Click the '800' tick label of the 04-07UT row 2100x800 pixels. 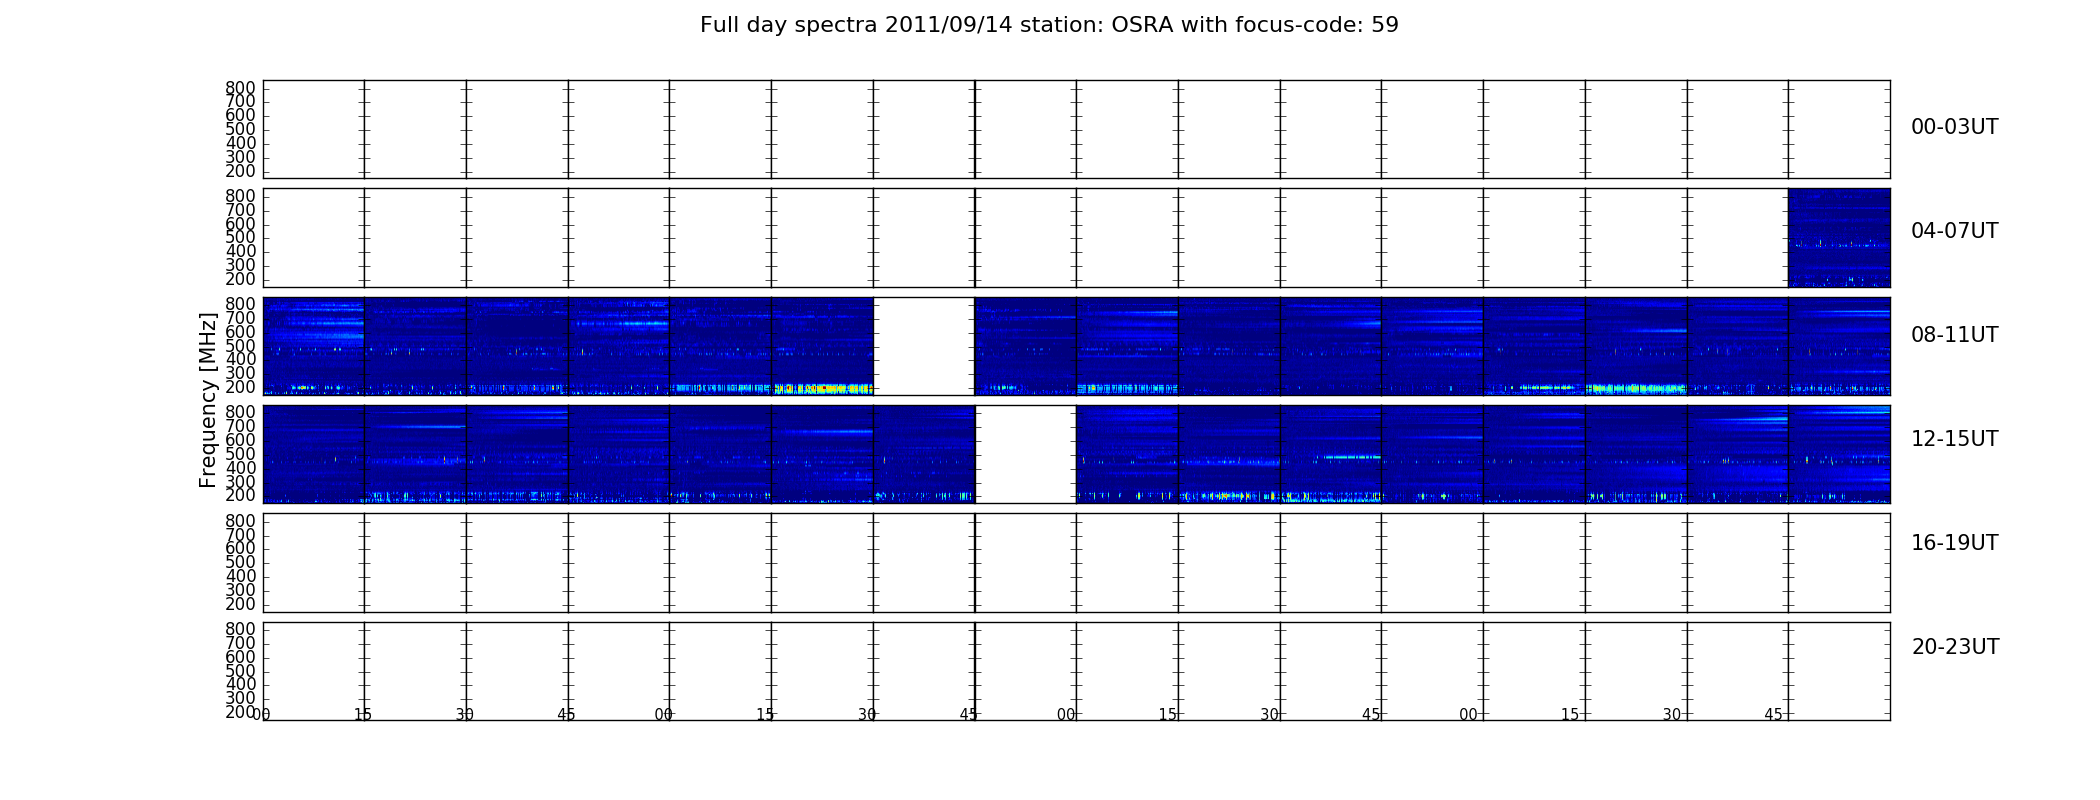tap(240, 196)
